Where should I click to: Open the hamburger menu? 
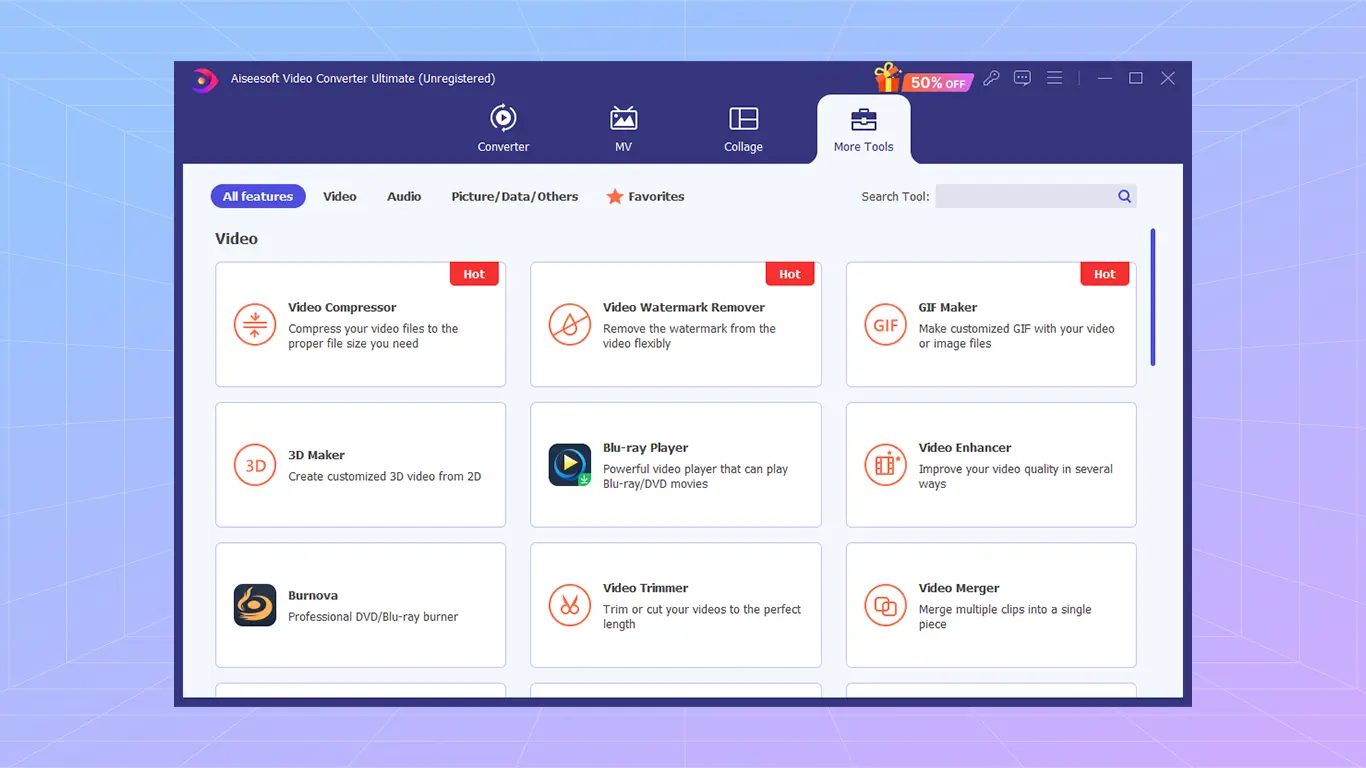[1054, 78]
